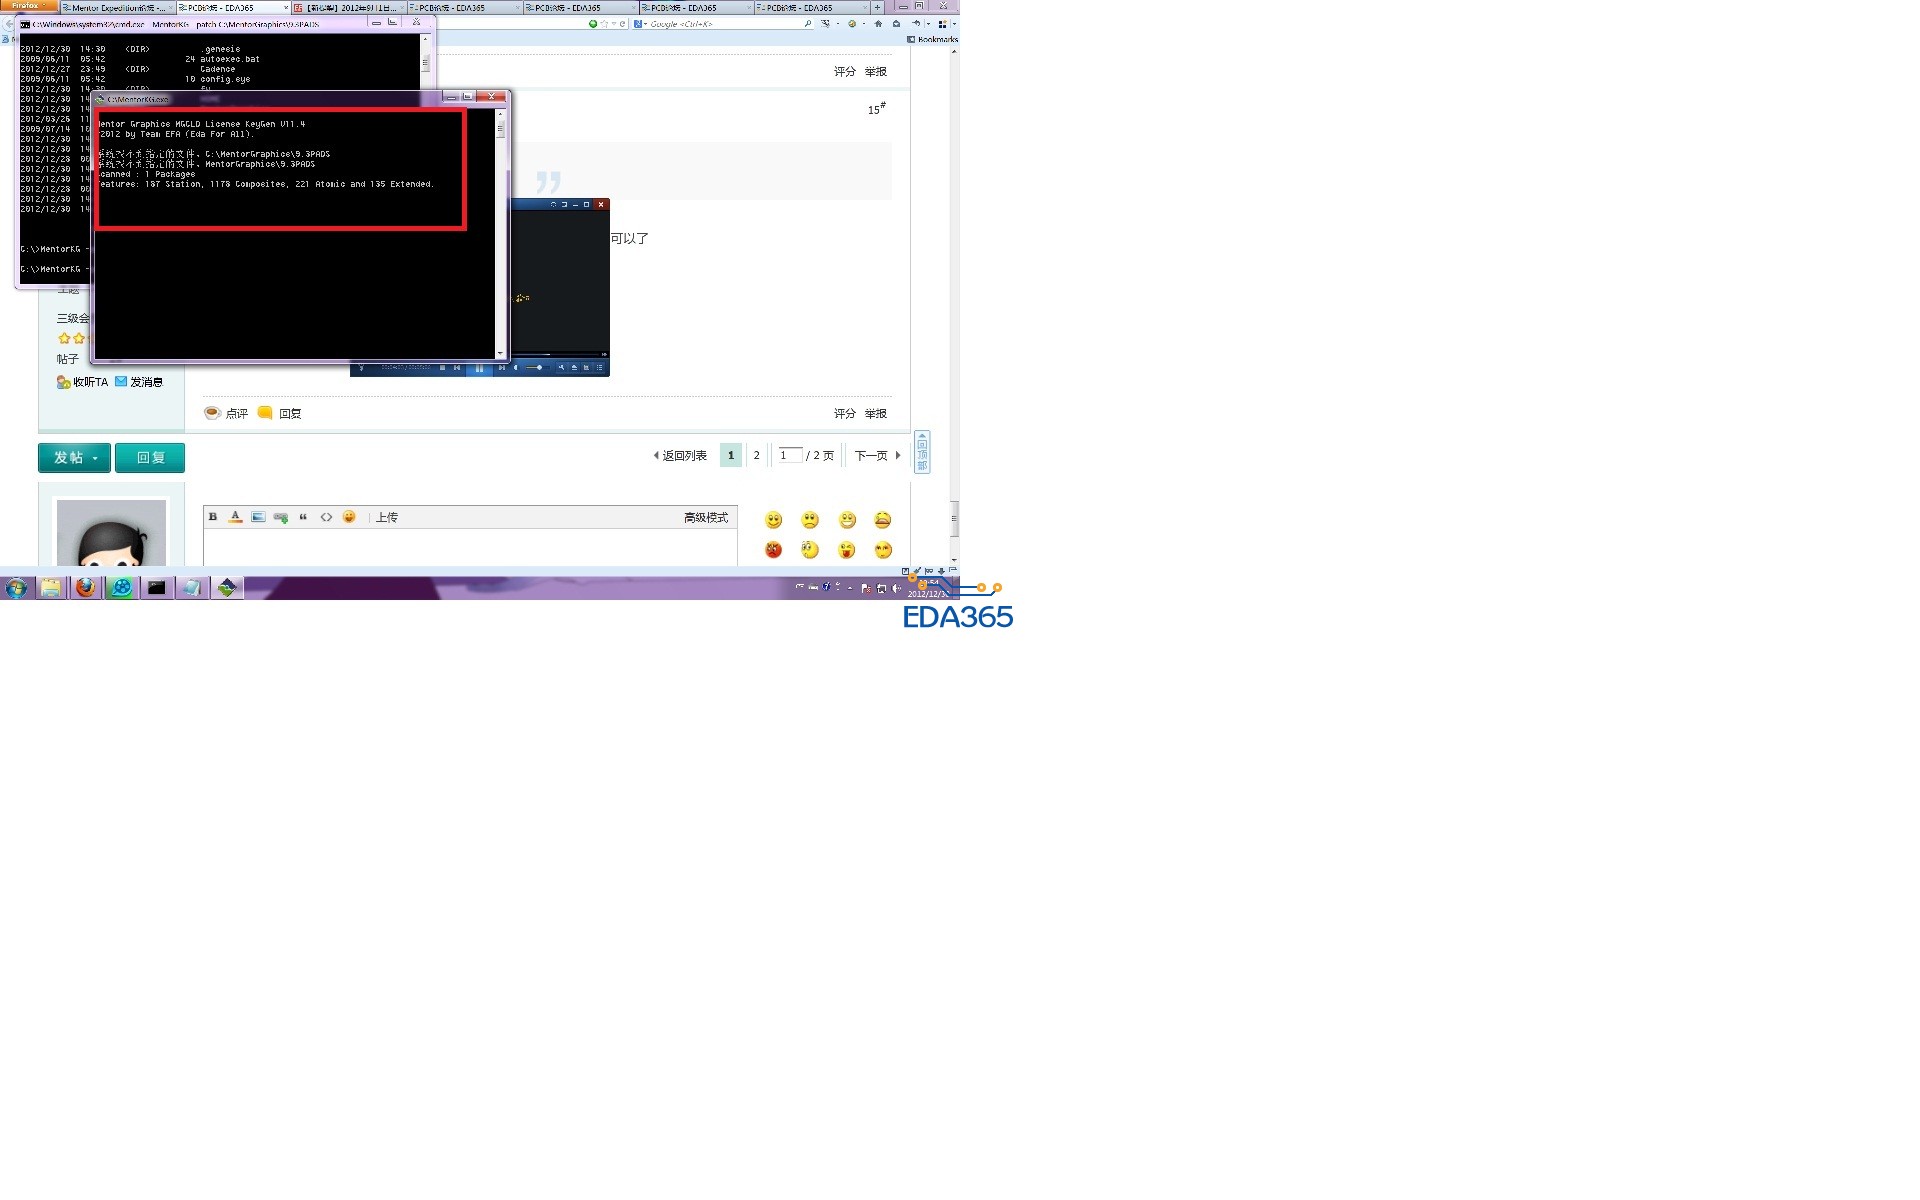Go to page 2 of thread
This screenshot has height=1200, width=1920.
[x=756, y=455]
